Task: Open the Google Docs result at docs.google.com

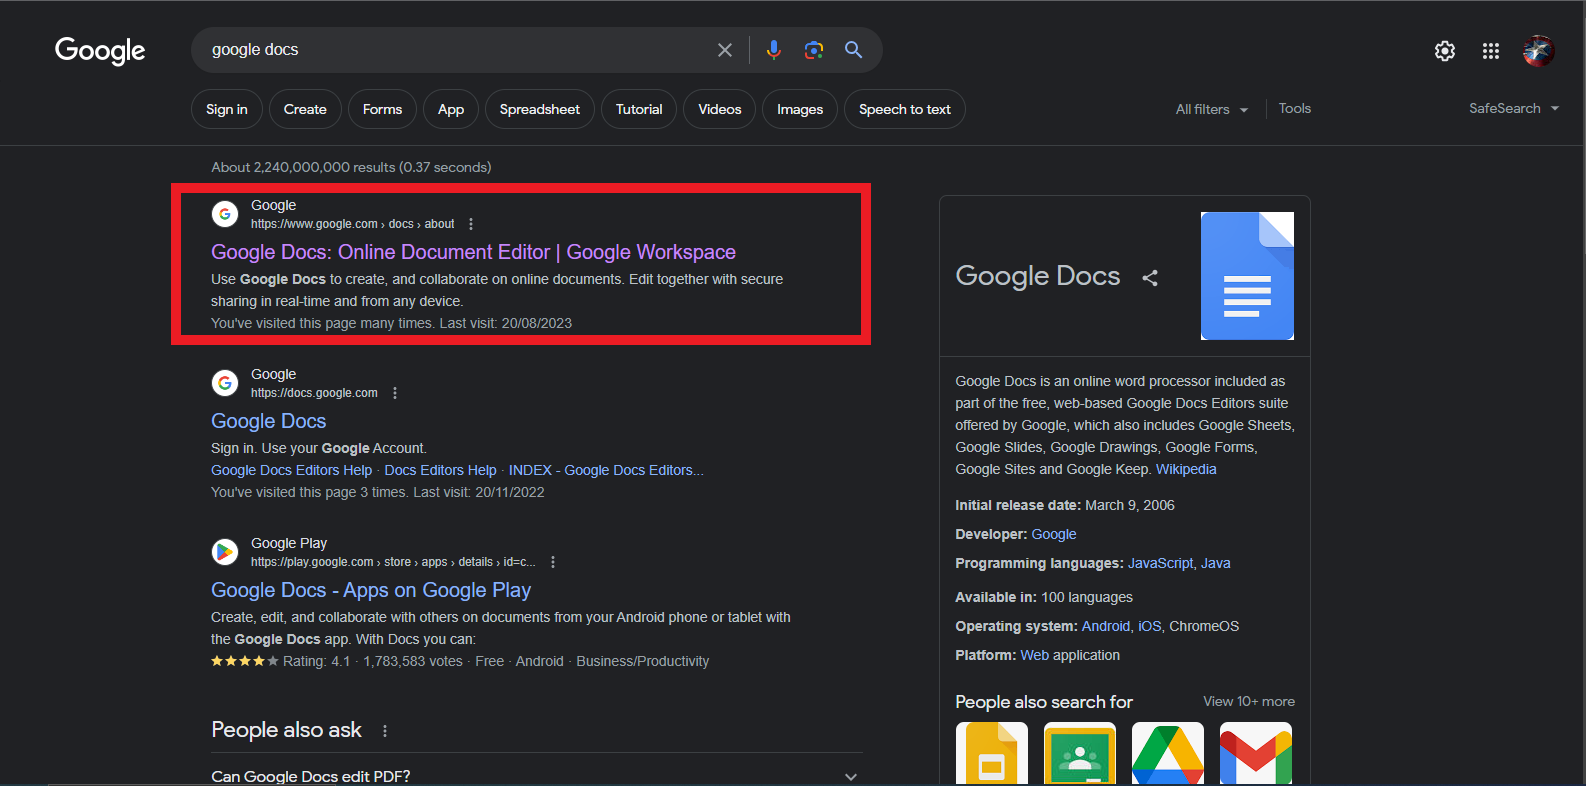Action: tap(268, 421)
